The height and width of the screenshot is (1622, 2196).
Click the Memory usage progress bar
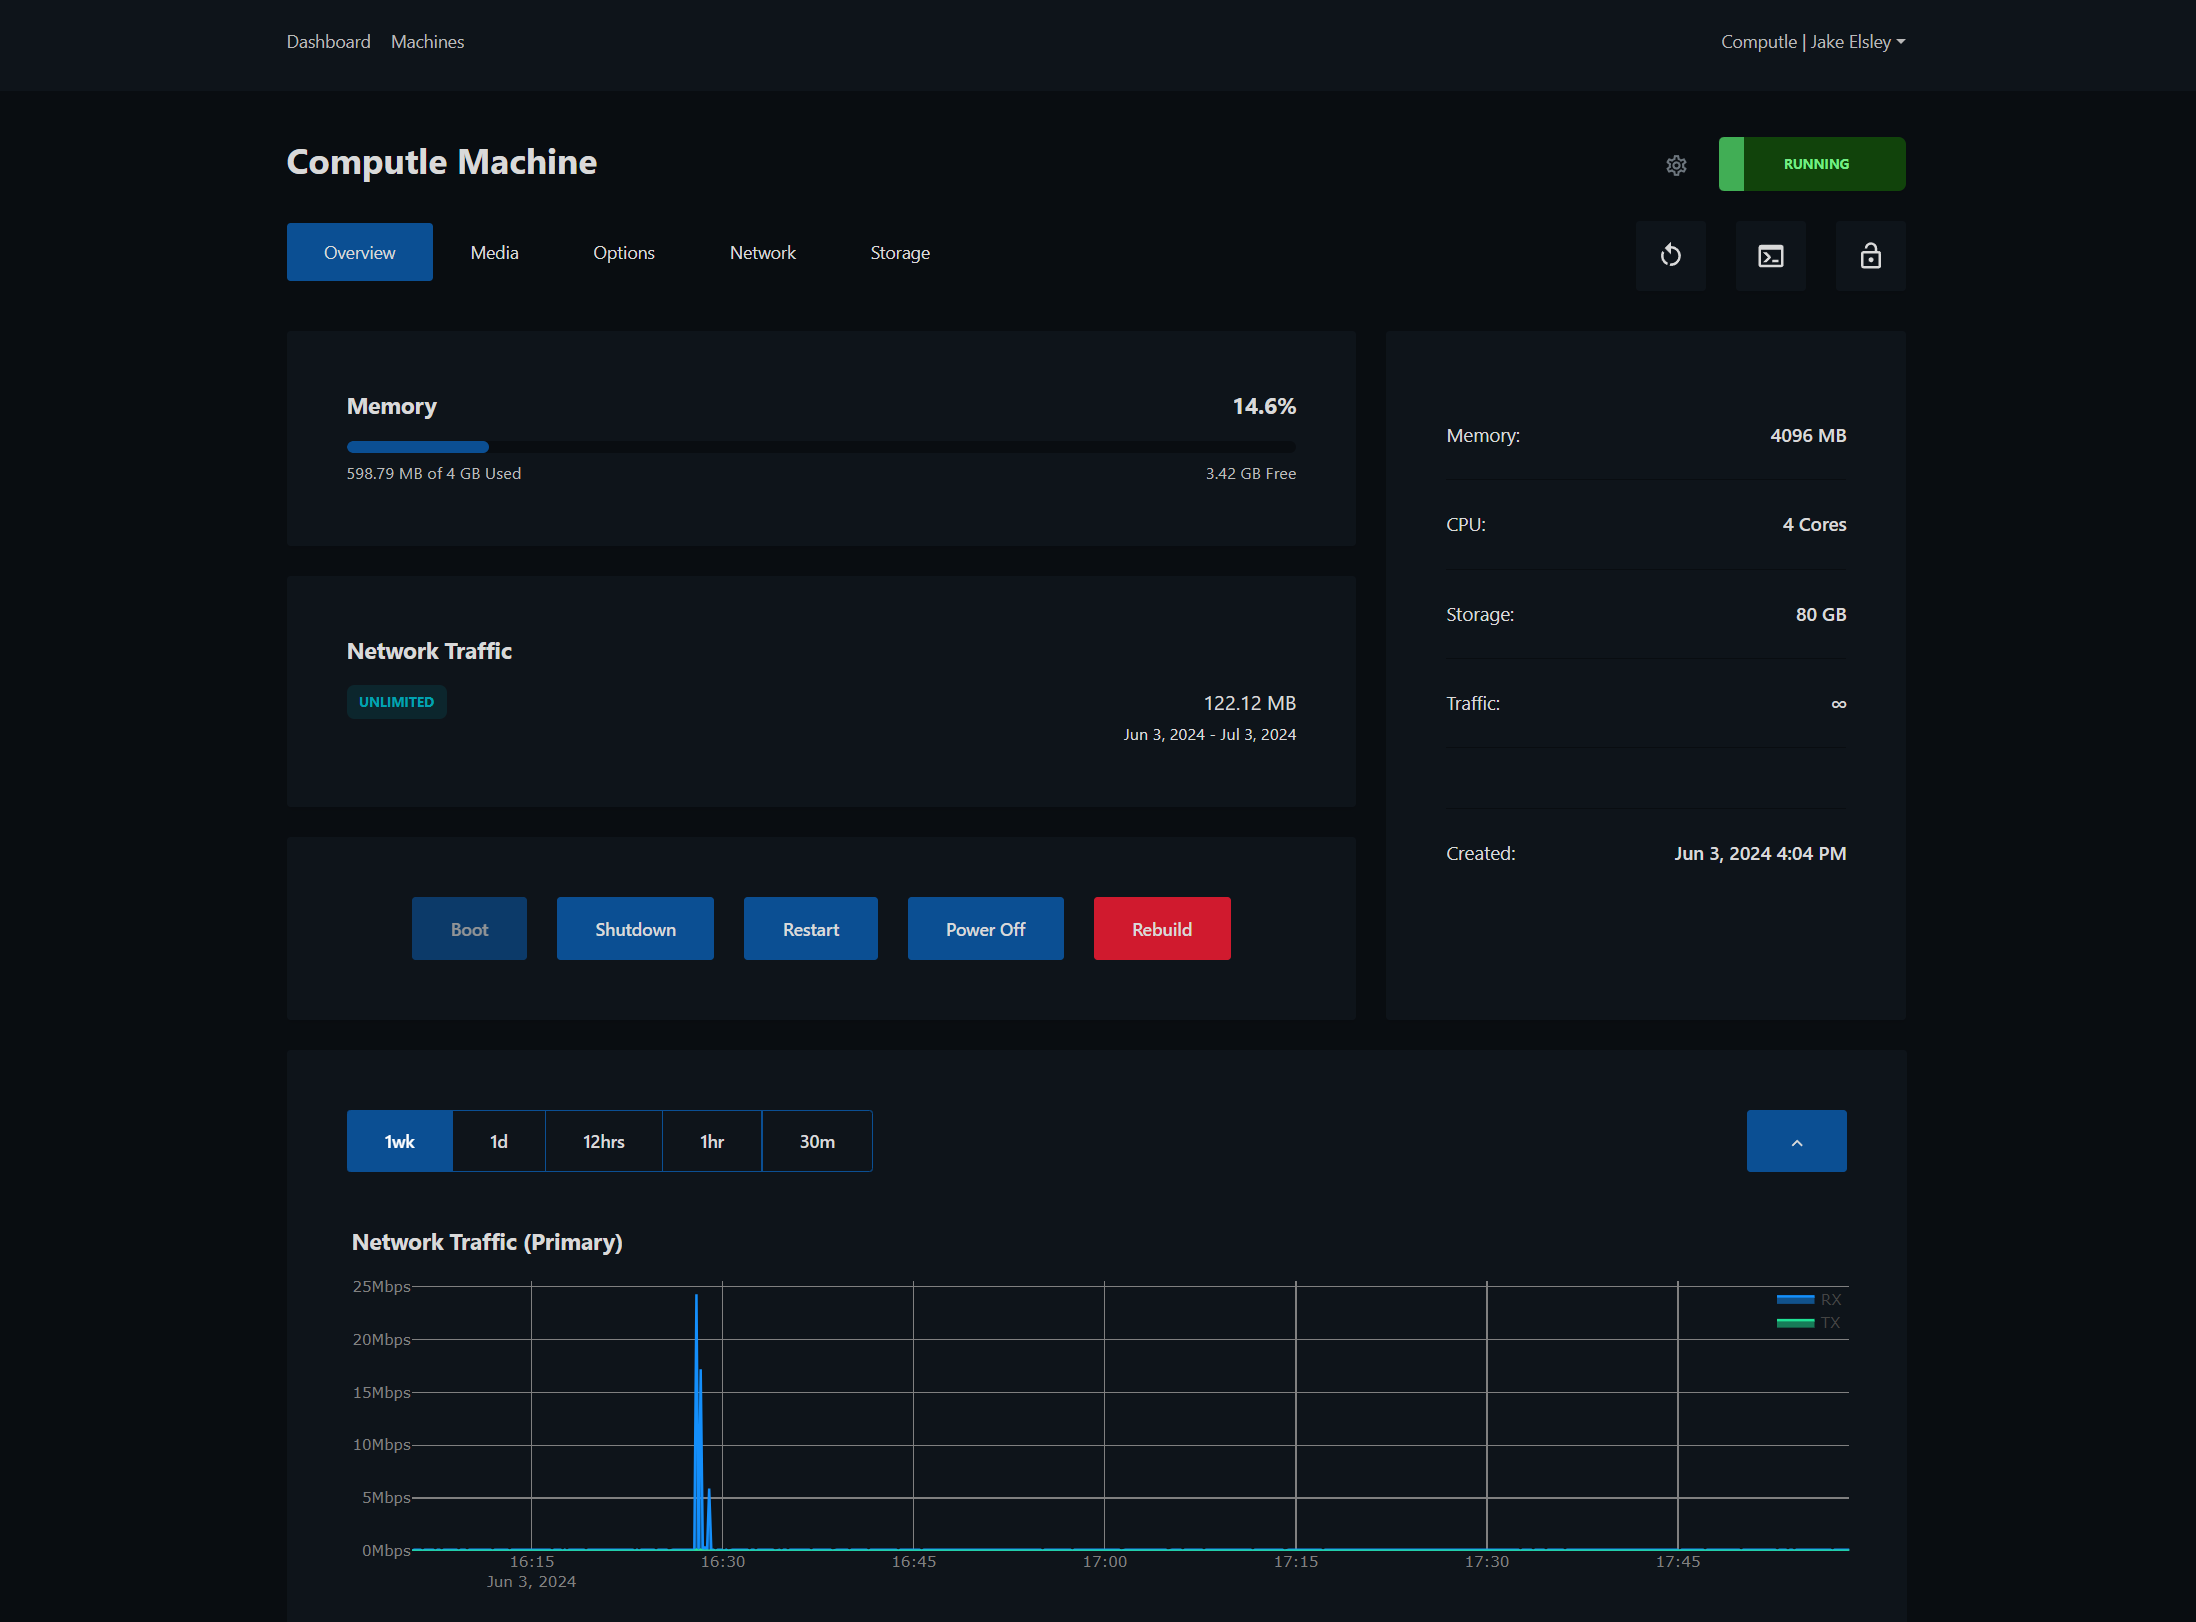(820, 447)
